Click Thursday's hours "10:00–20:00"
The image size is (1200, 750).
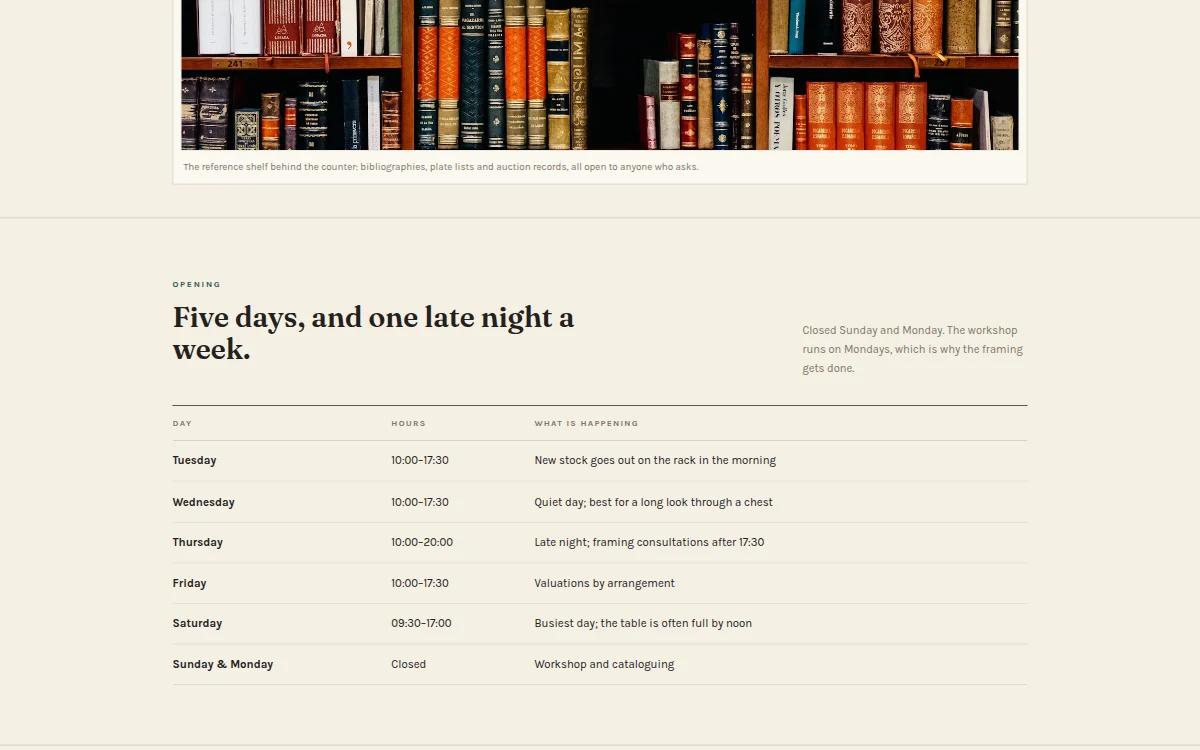click(422, 543)
